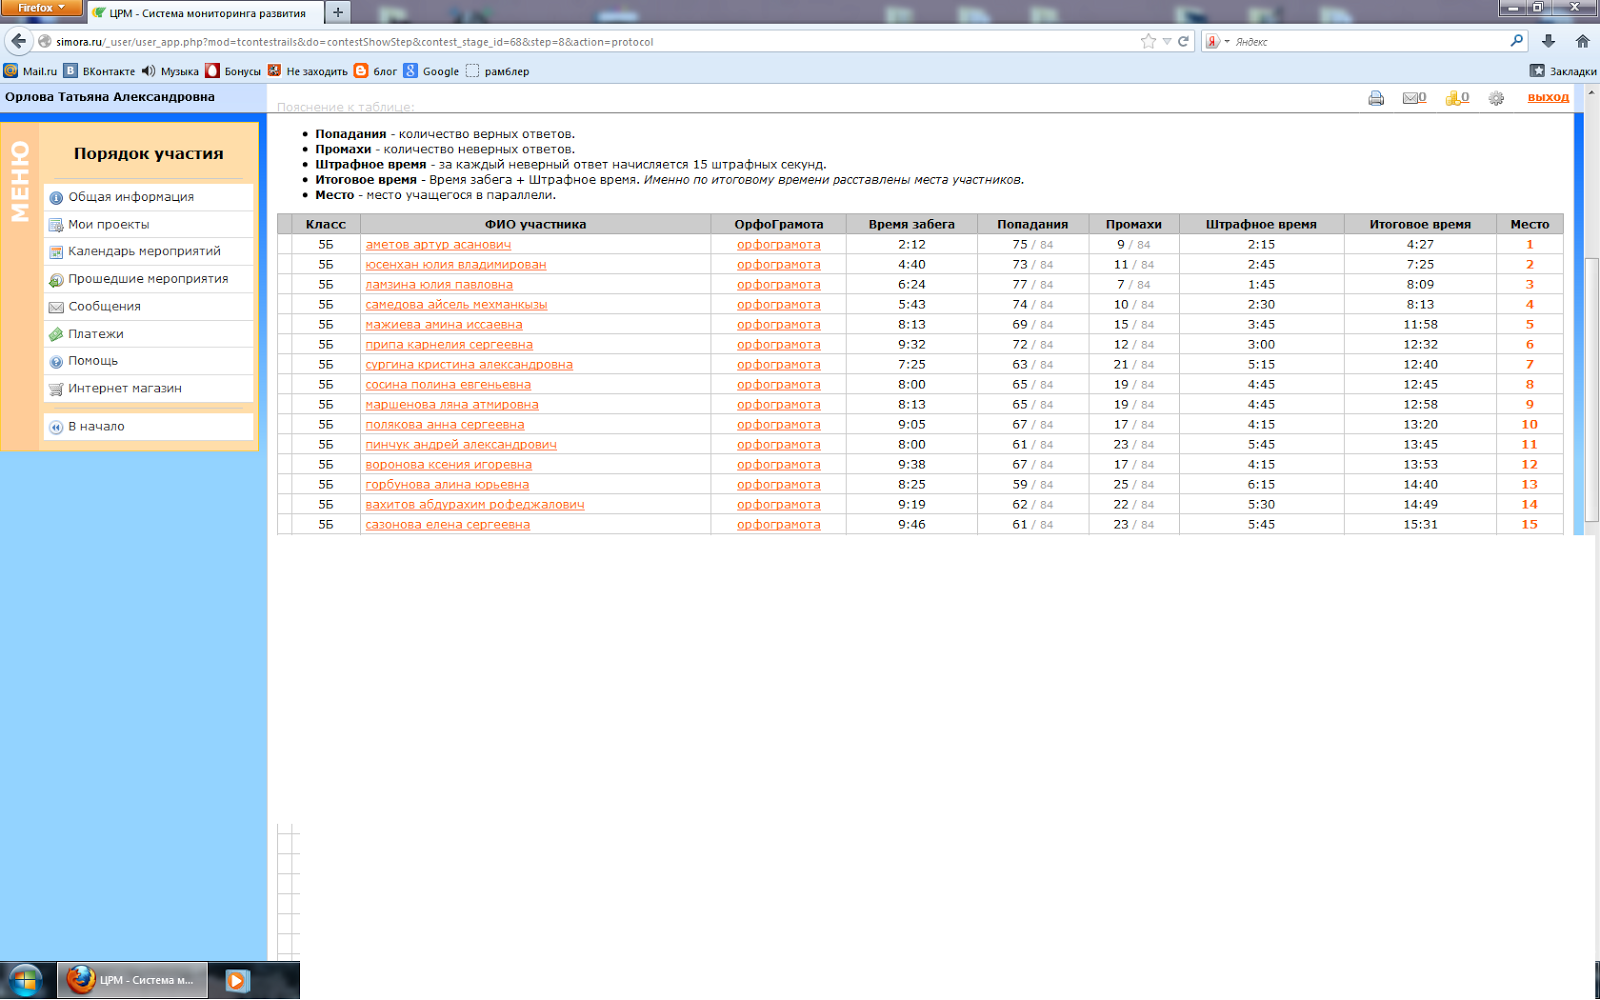
Task: Open the Яндекс search engine selector
Action: [x=1217, y=41]
